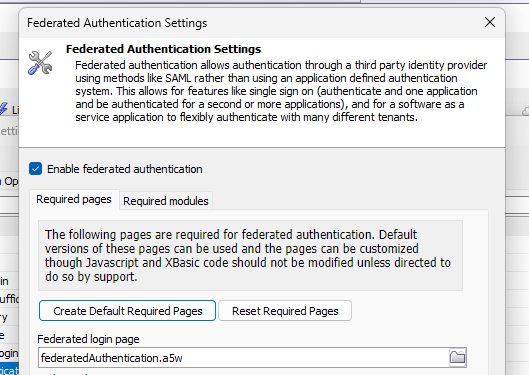Select the Required pages tab
This screenshot has height=375, width=529.
[x=74, y=199]
